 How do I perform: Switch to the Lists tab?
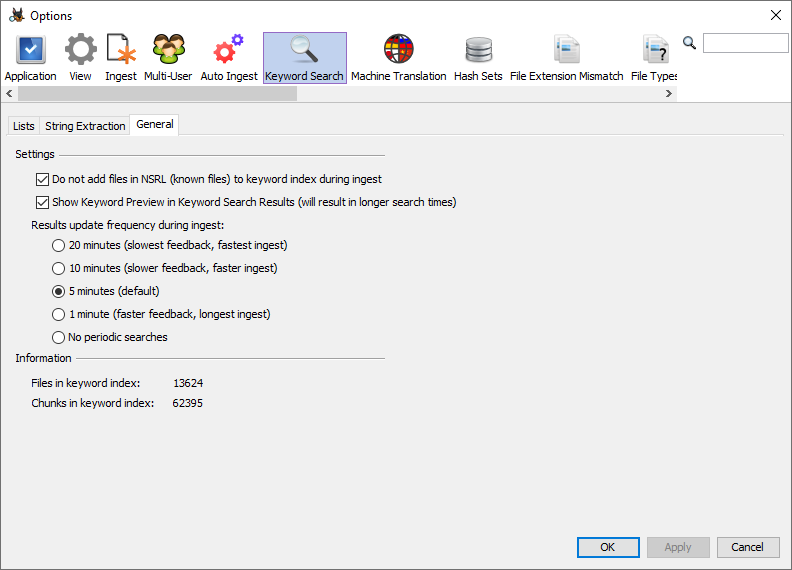click(24, 126)
